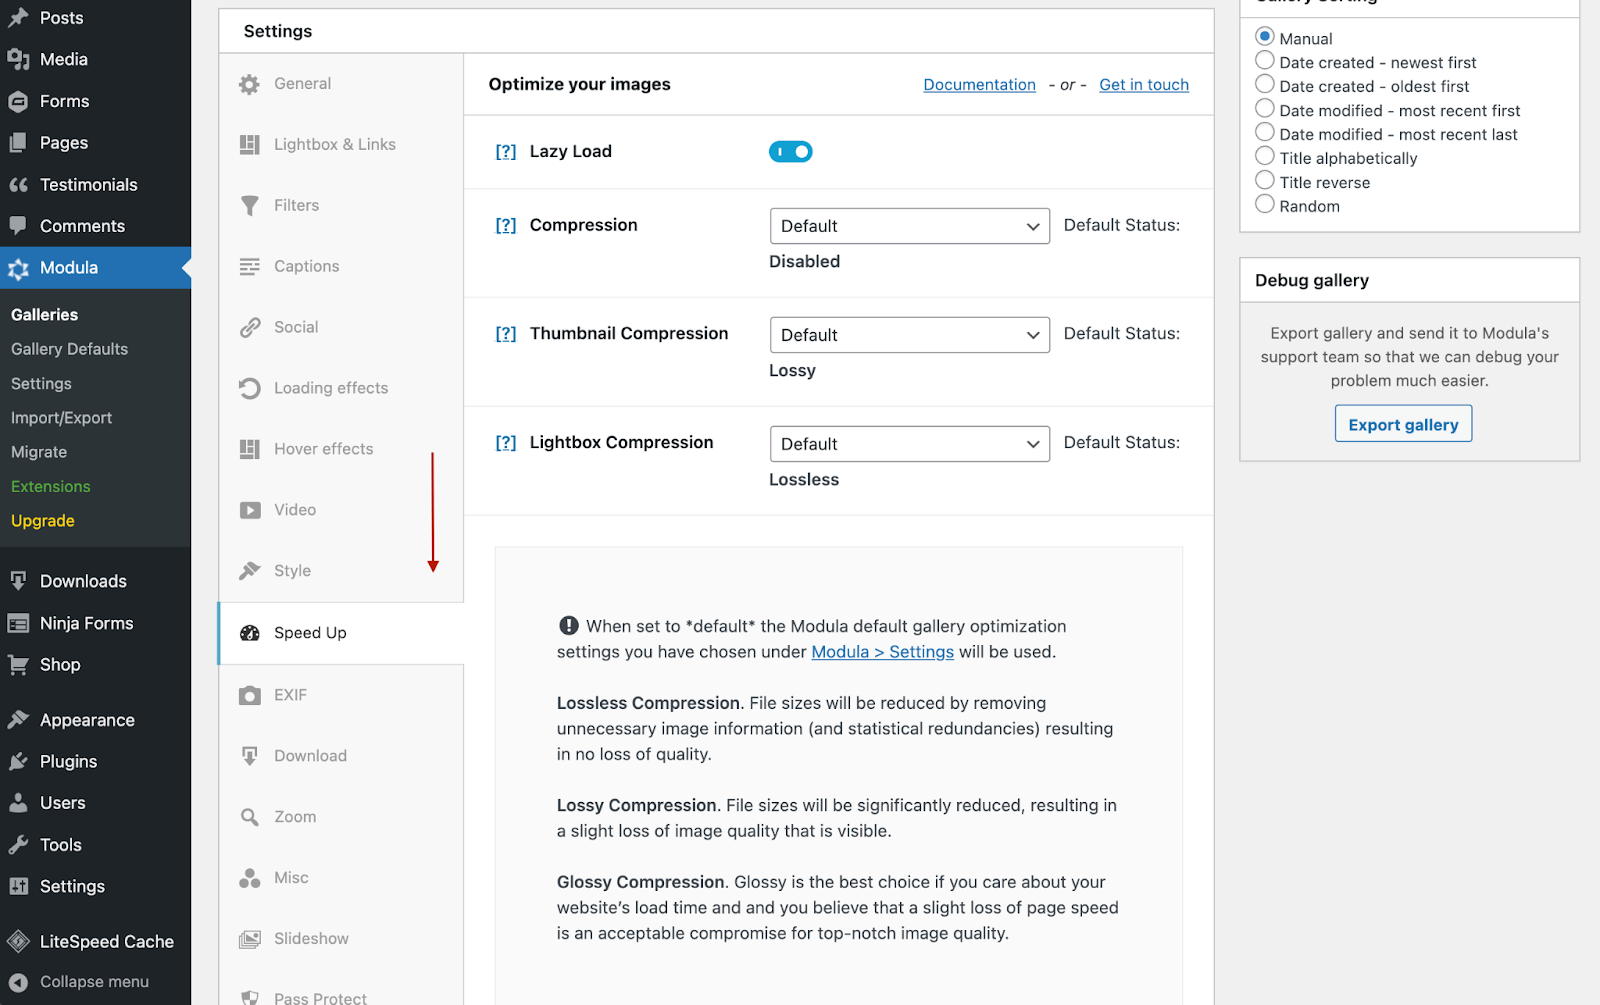Expand the Thumbnail Compression dropdown
The height and width of the screenshot is (1005, 1600).
click(x=909, y=335)
